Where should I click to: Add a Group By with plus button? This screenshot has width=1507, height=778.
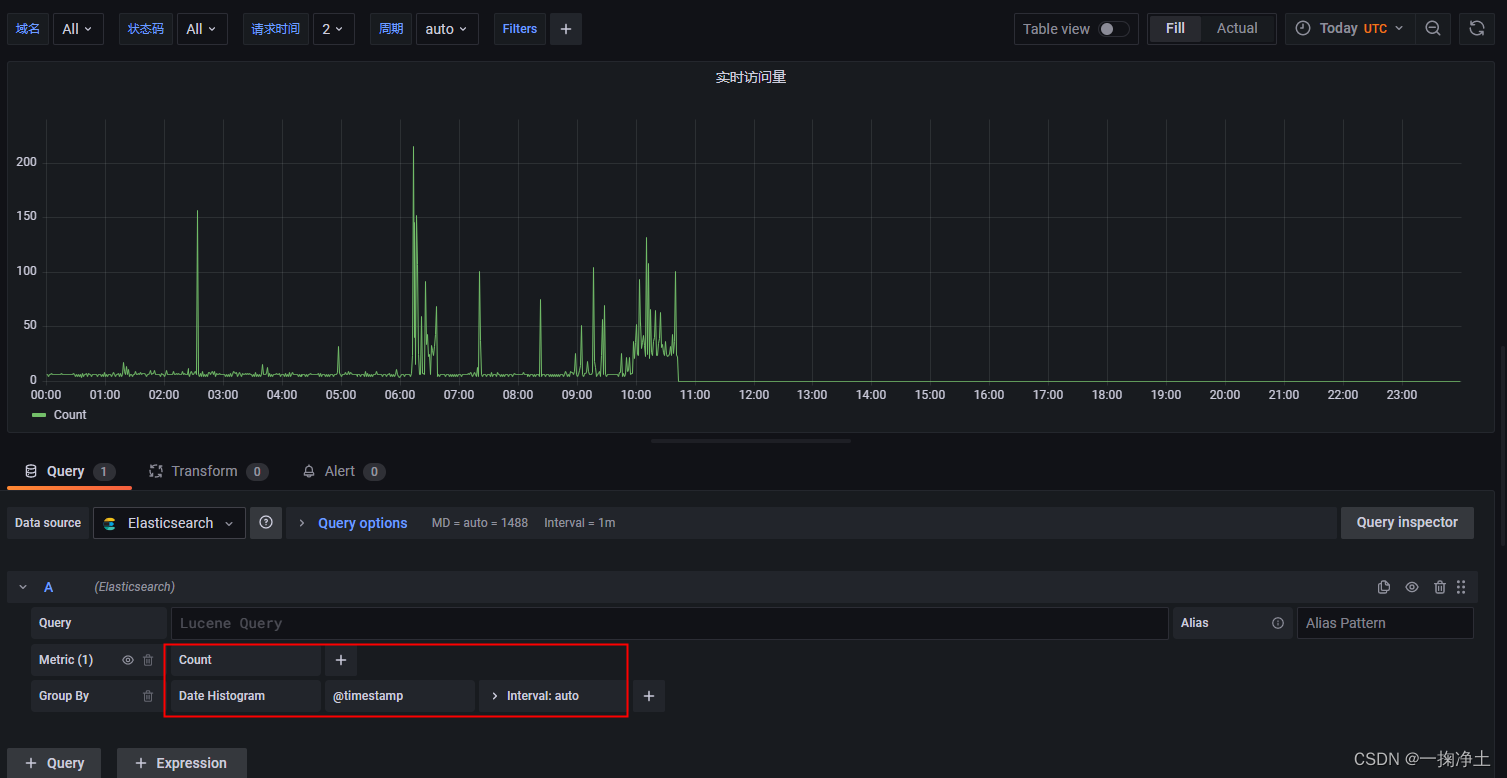click(649, 696)
